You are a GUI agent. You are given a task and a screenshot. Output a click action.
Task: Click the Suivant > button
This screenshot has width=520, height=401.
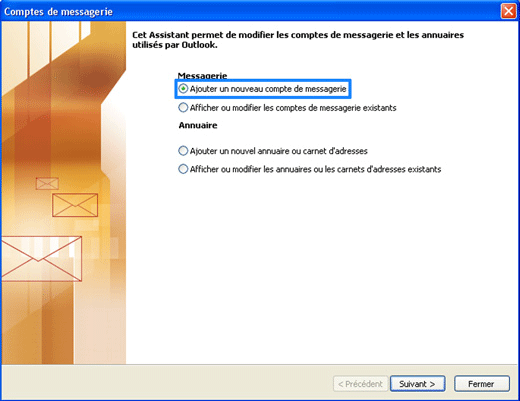[x=417, y=384]
